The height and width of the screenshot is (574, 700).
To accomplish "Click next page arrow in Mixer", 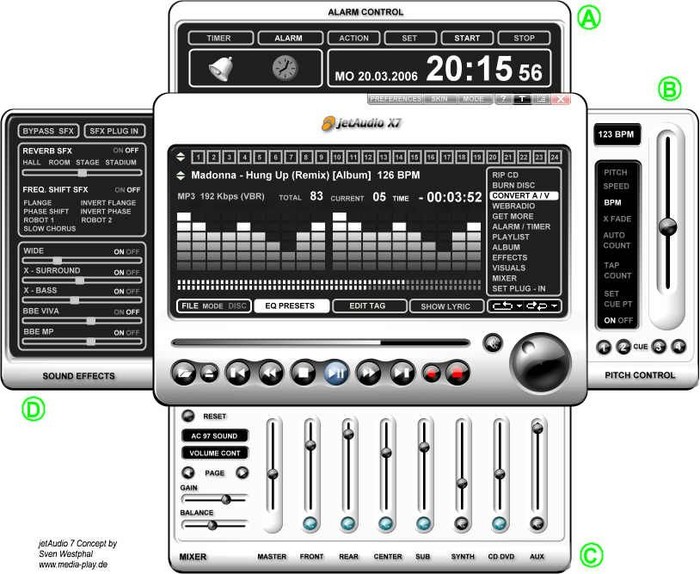I will (241, 472).
